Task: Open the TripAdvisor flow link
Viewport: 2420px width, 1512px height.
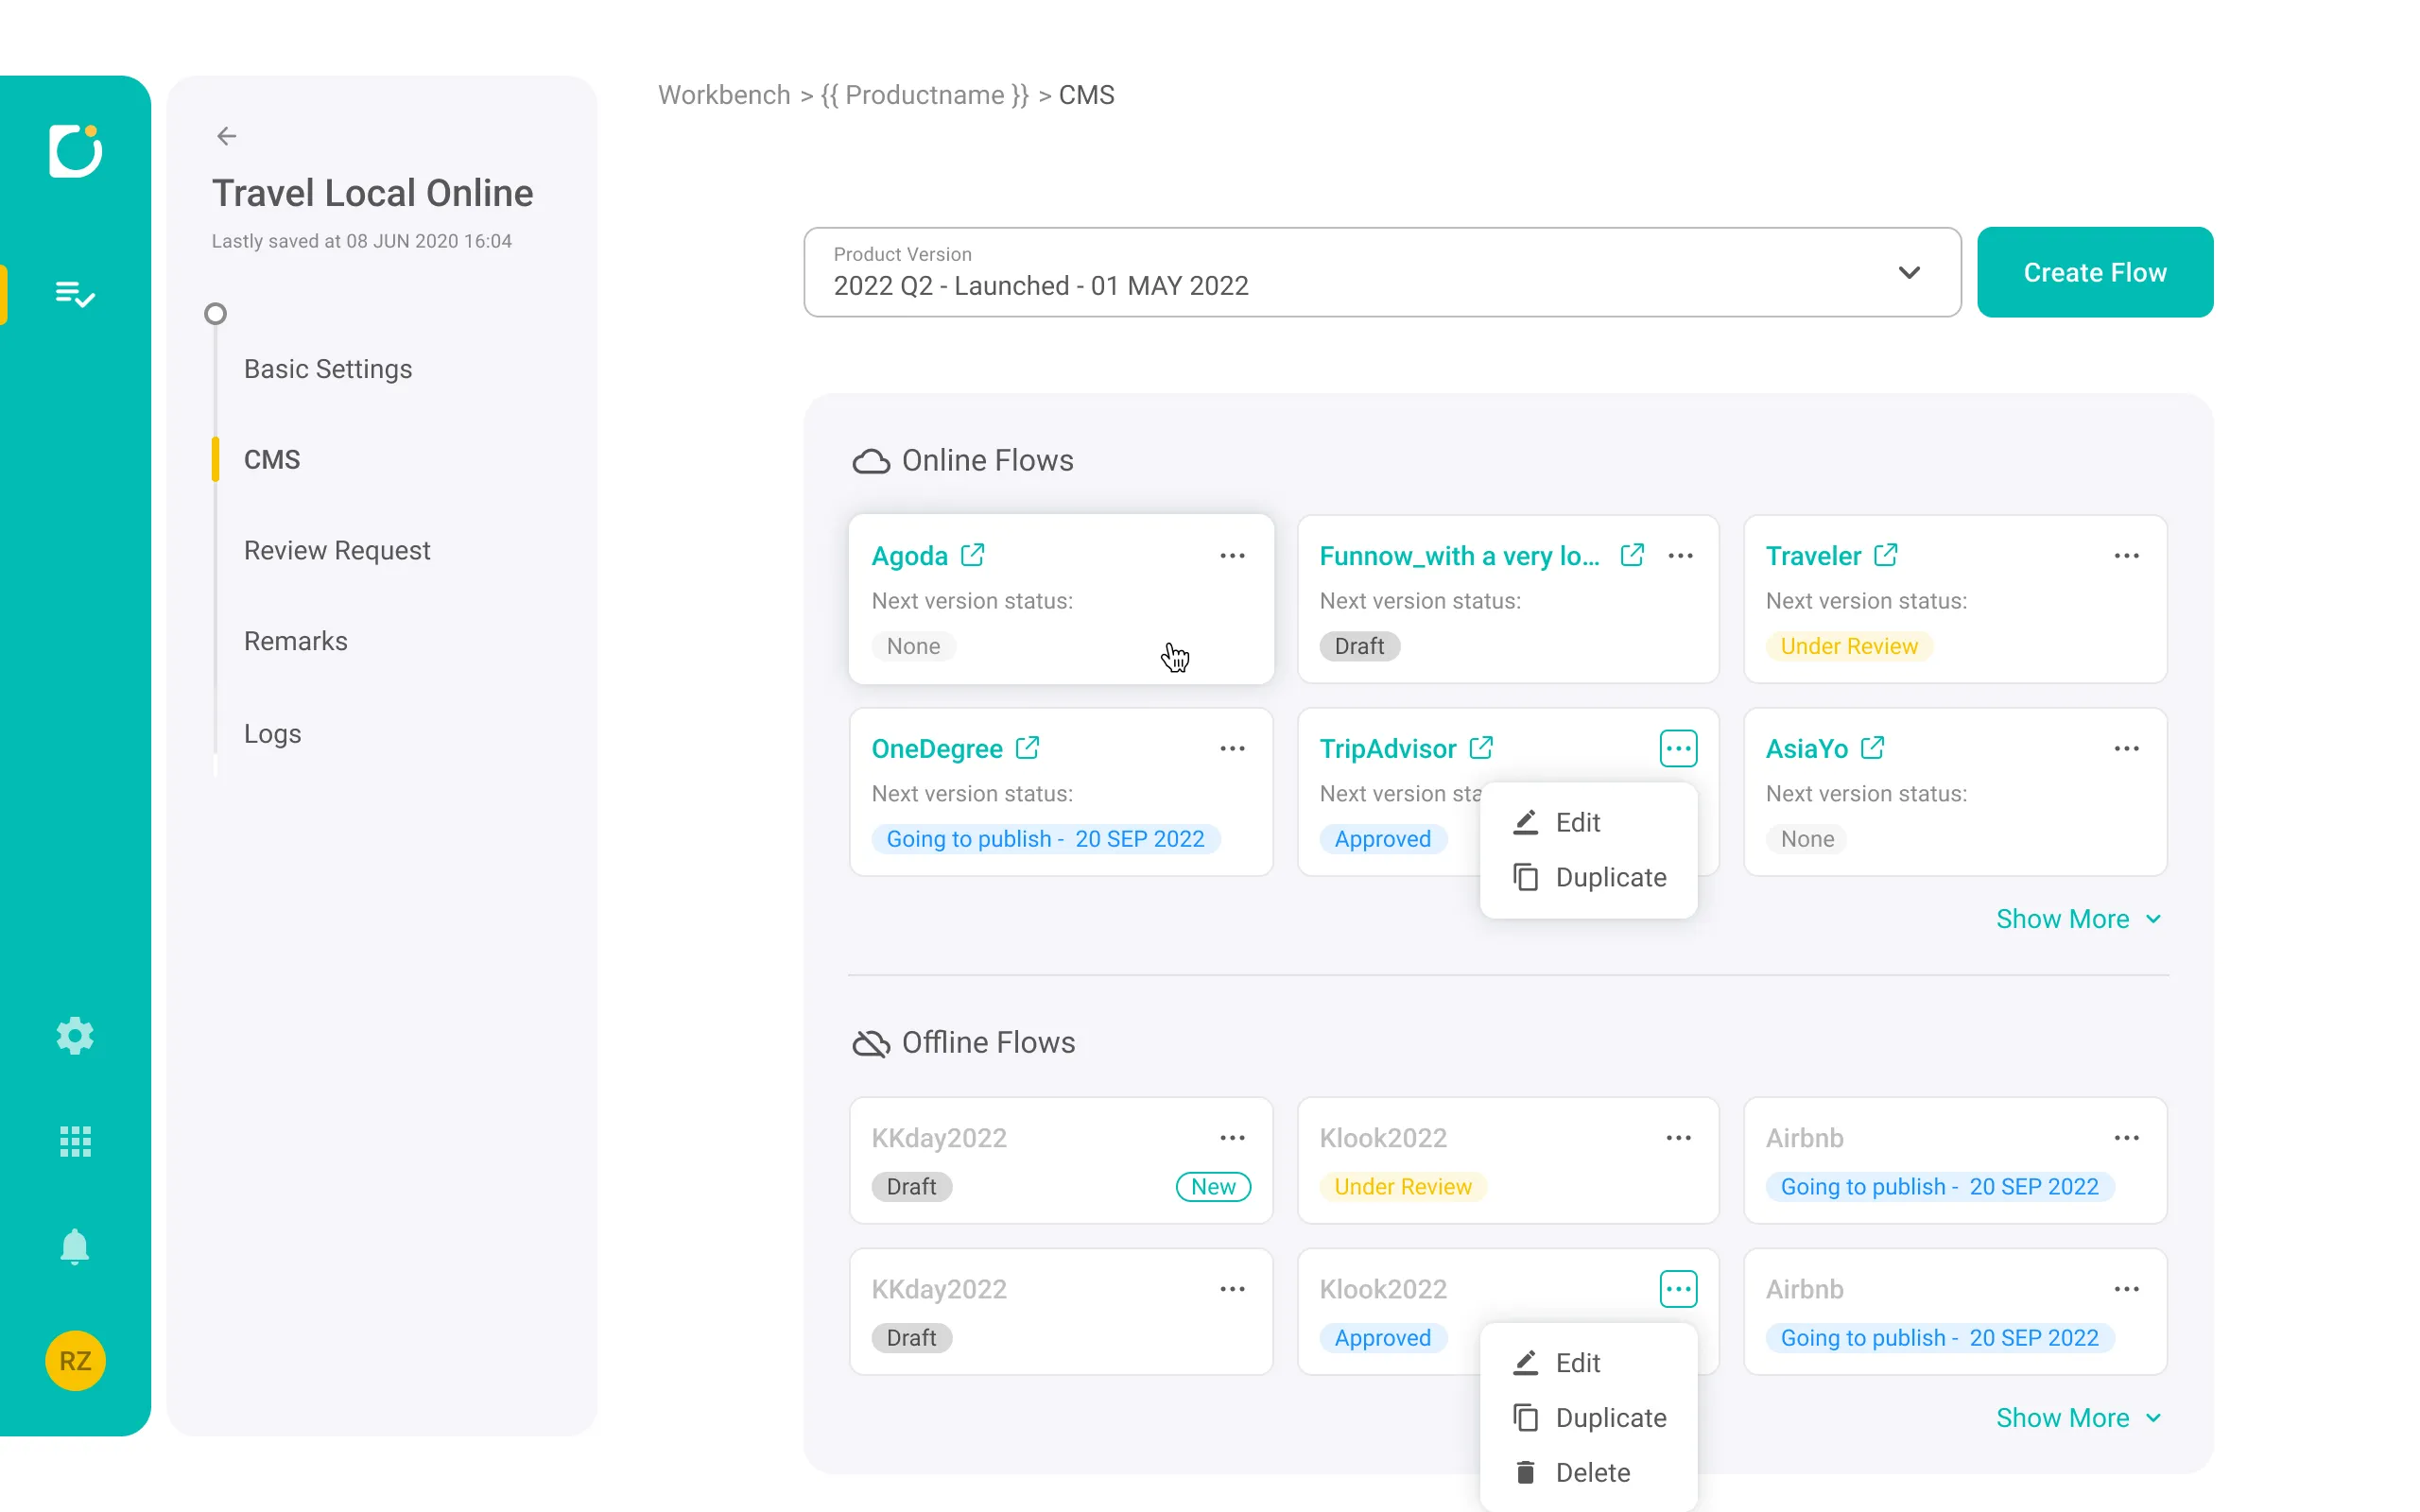Action: (1387, 748)
